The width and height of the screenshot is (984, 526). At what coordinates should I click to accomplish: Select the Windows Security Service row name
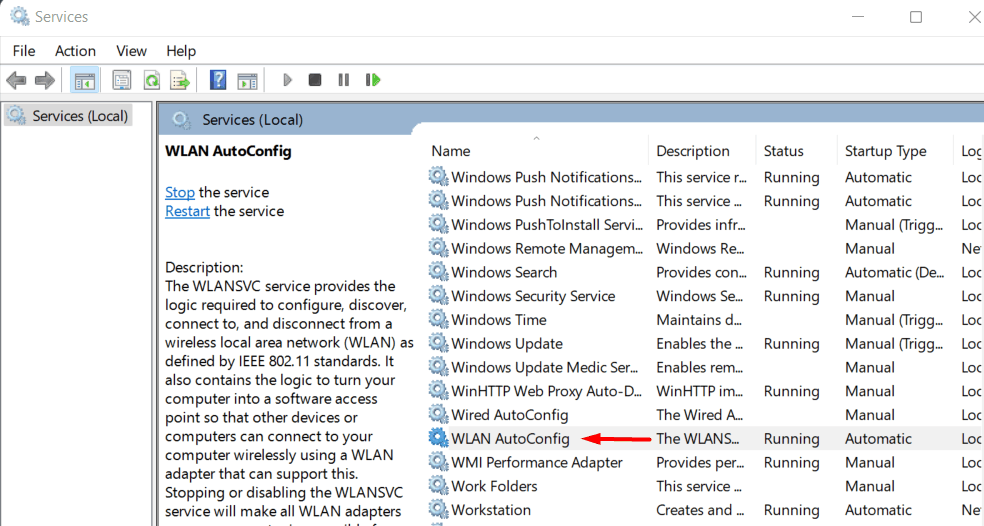click(x=533, y=296)
